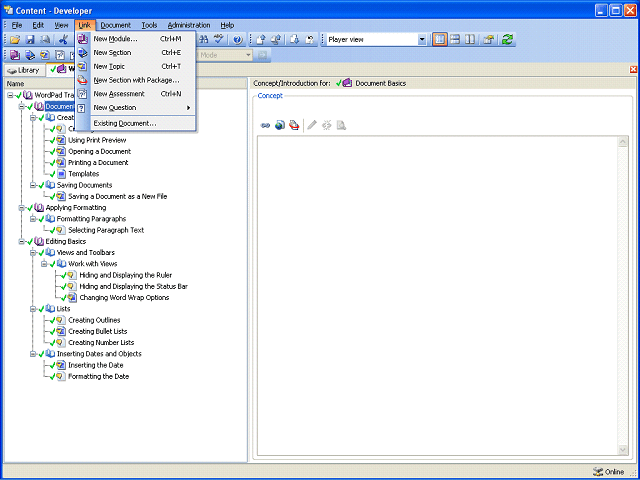Select the Templates tree item
Screen dimensions: 640x480
point(84,174)
